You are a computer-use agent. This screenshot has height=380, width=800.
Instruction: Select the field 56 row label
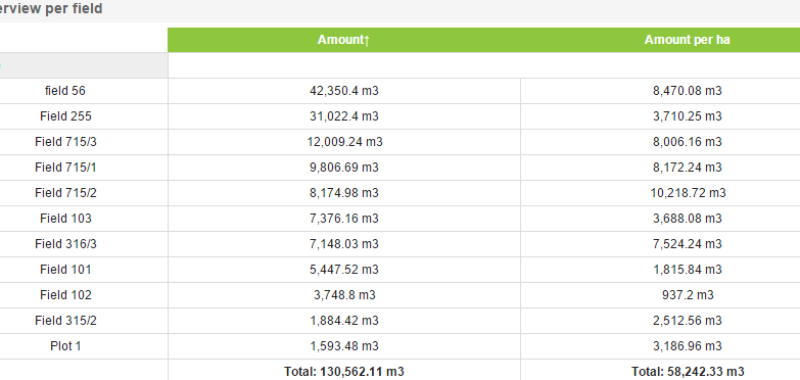(x=65, y=91)
